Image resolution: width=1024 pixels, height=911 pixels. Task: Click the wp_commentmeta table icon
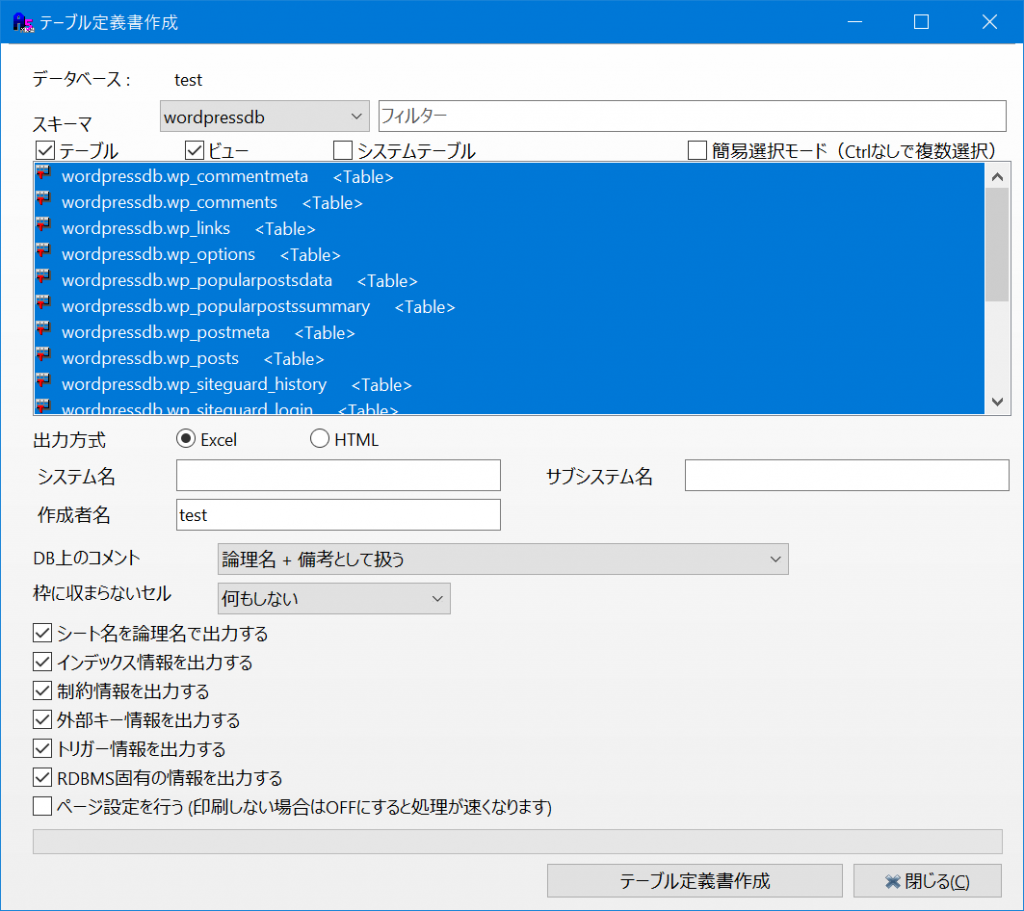click(43, 174)
